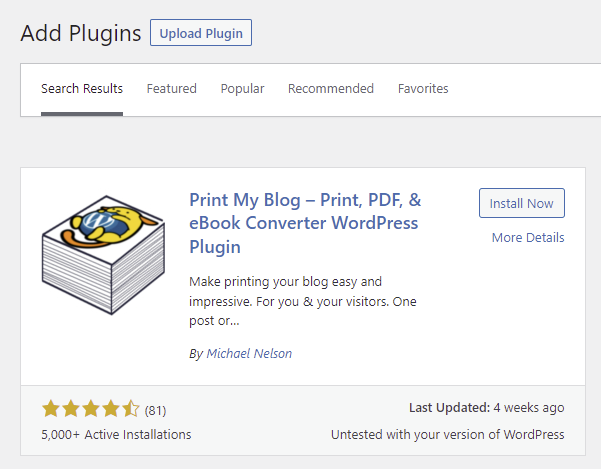Screen dimensions: 601x469
Task: Open the Print My Blog plugin title link
Action: (x=303, y=222)
